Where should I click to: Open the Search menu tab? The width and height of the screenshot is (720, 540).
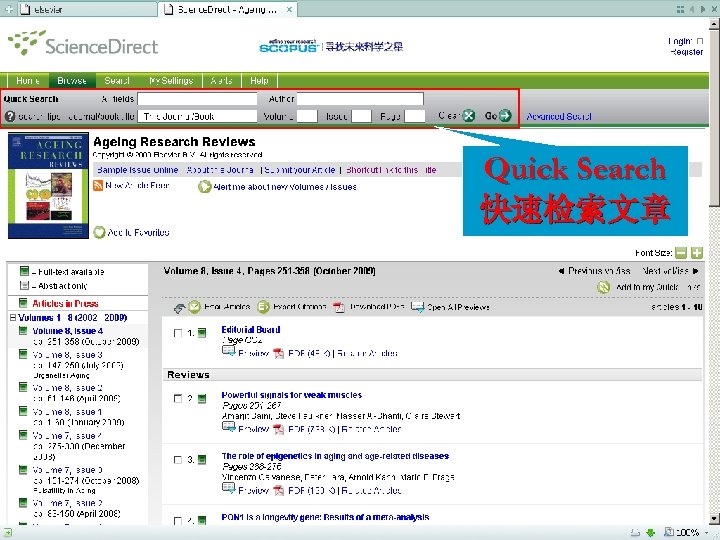pyautogui.click(x=117, y=80)
